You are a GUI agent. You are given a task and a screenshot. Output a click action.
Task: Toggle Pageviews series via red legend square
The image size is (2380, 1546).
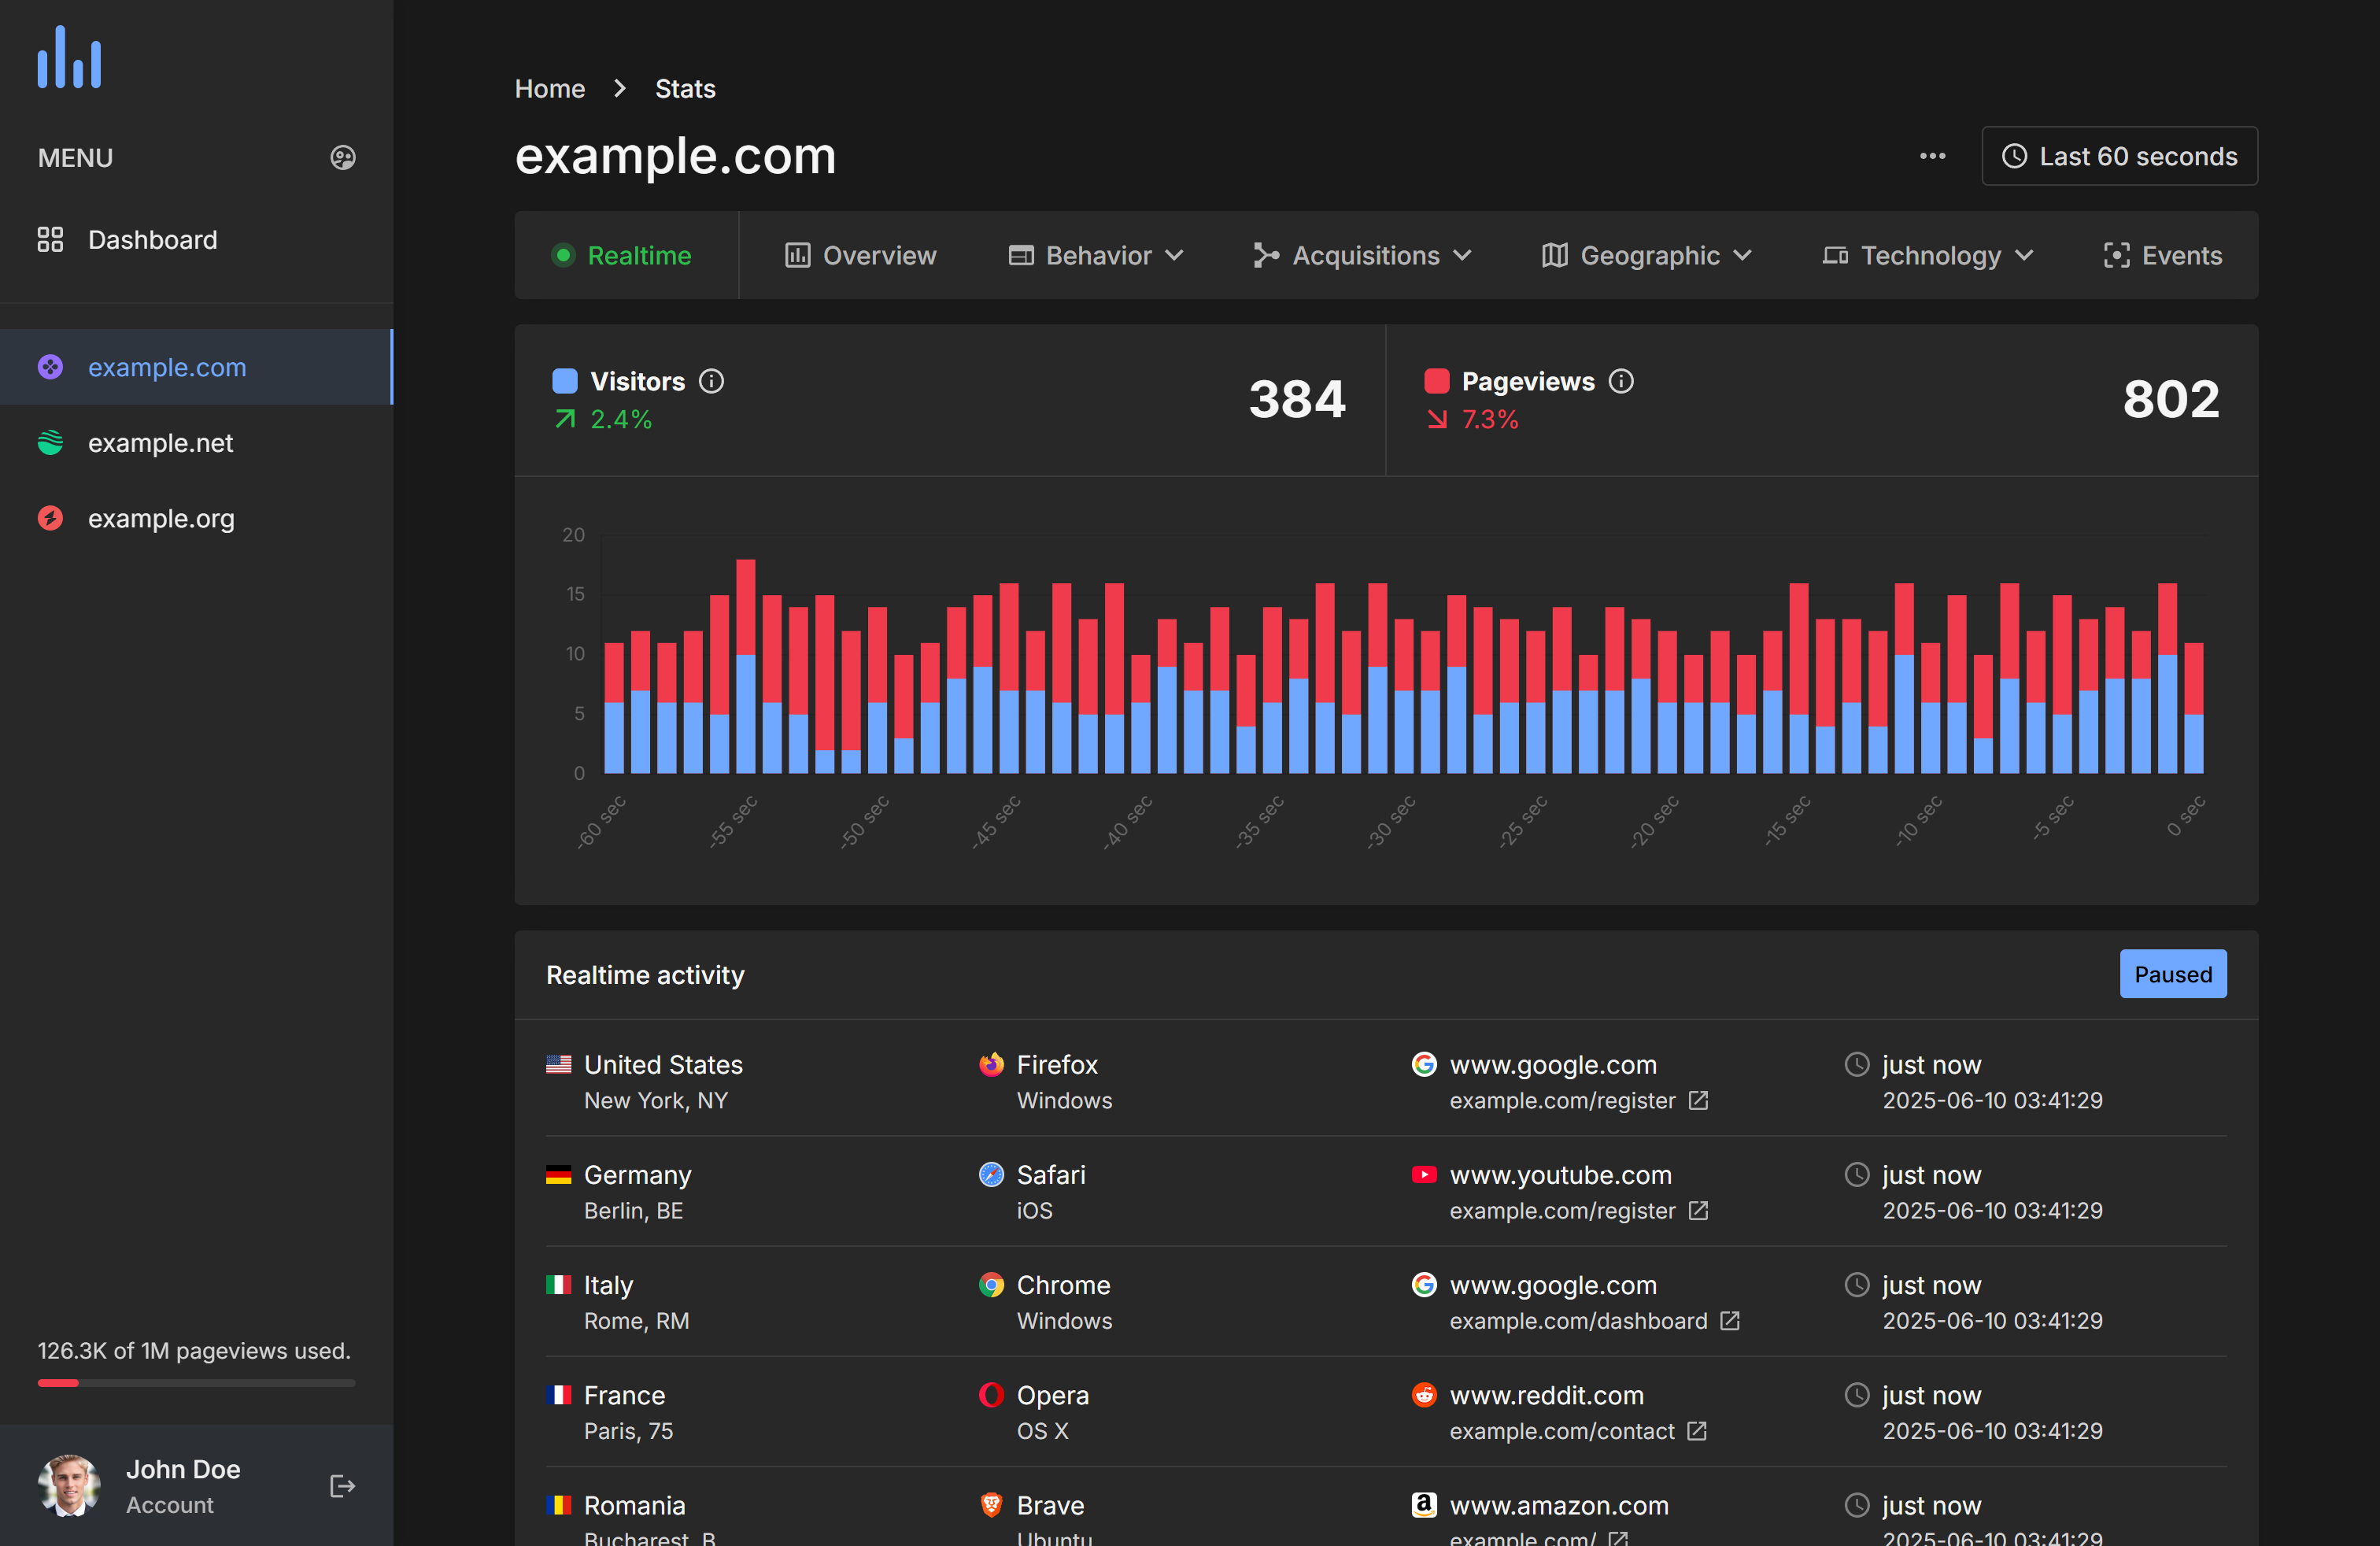pyautogui.click(x=1436, y=381)
